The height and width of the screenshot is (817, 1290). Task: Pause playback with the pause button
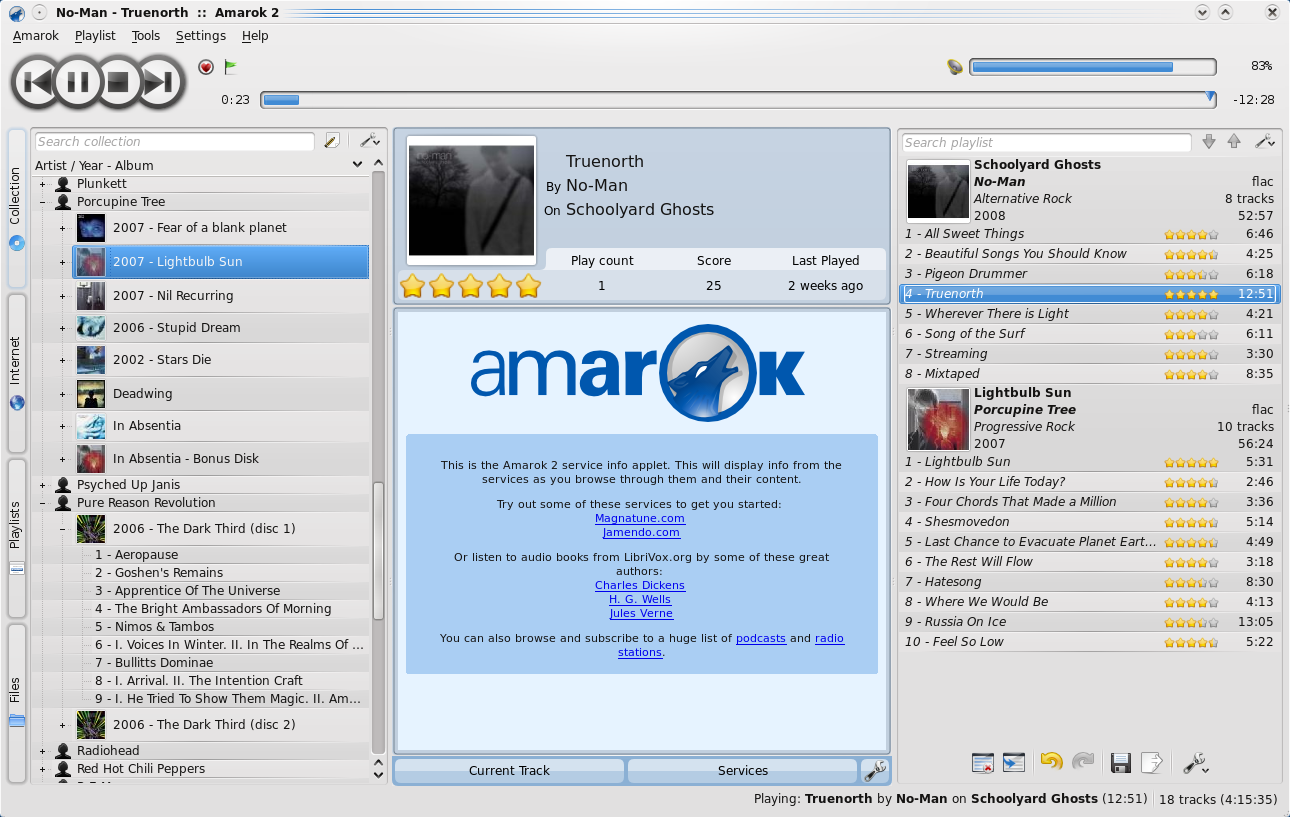pos(79,81)
